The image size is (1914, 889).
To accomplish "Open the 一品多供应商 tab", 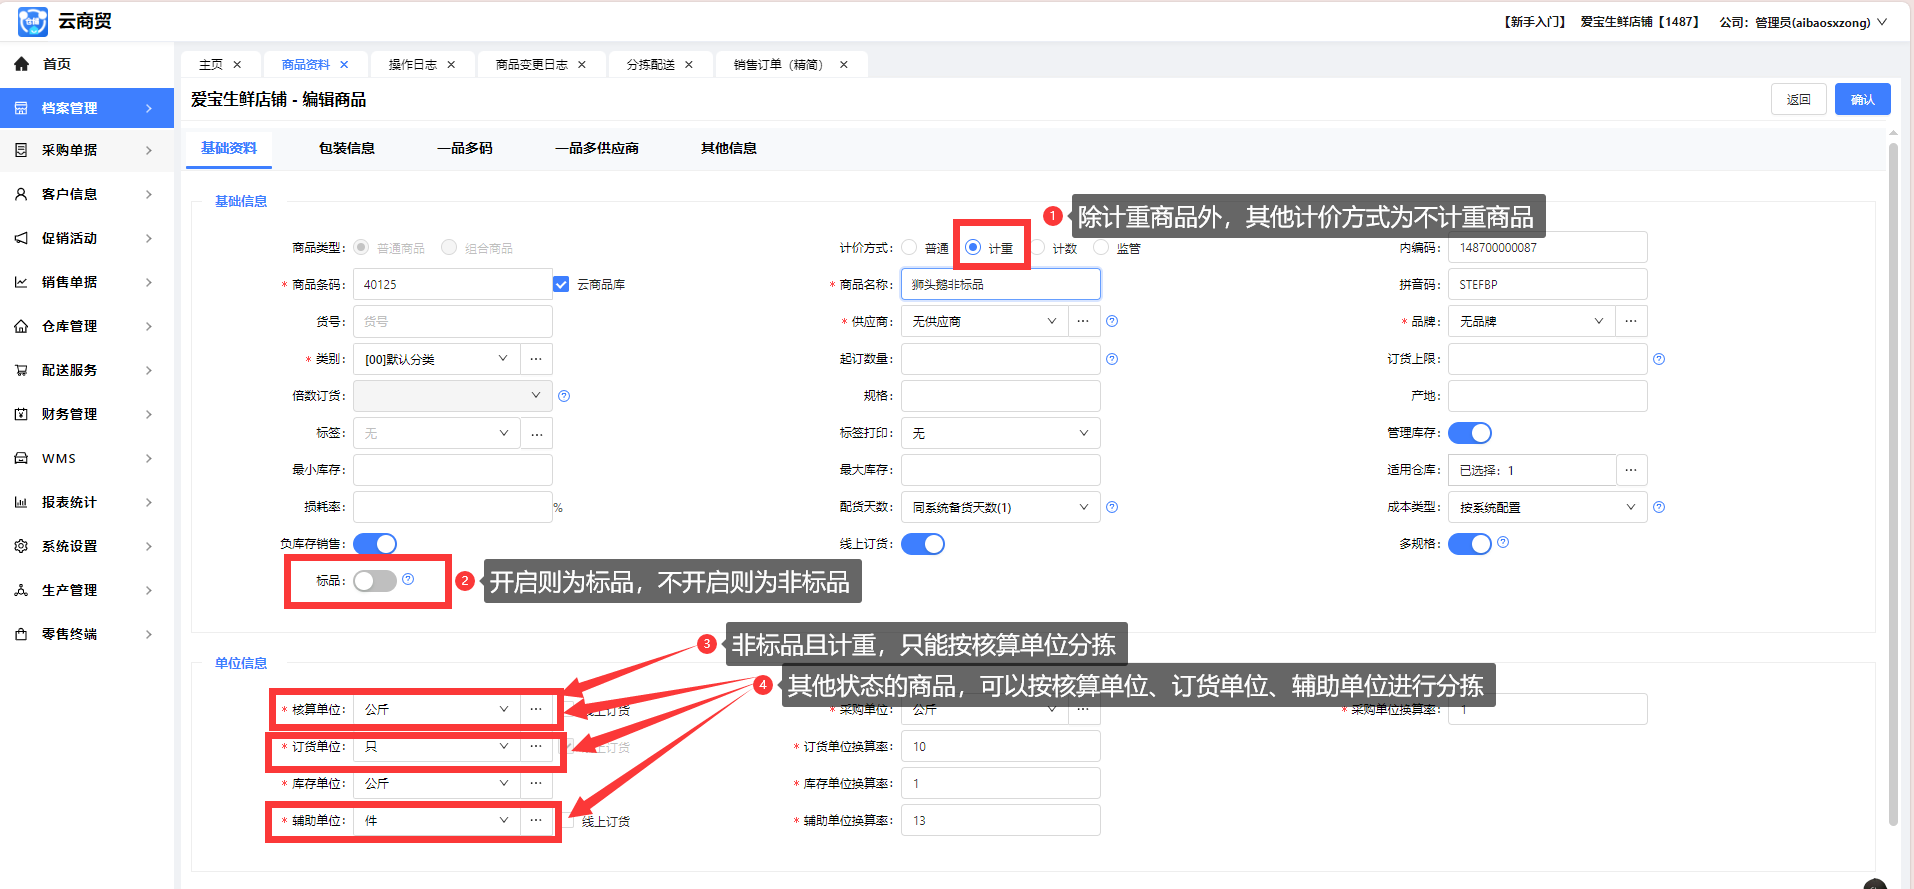I will [x=596, y=148].
